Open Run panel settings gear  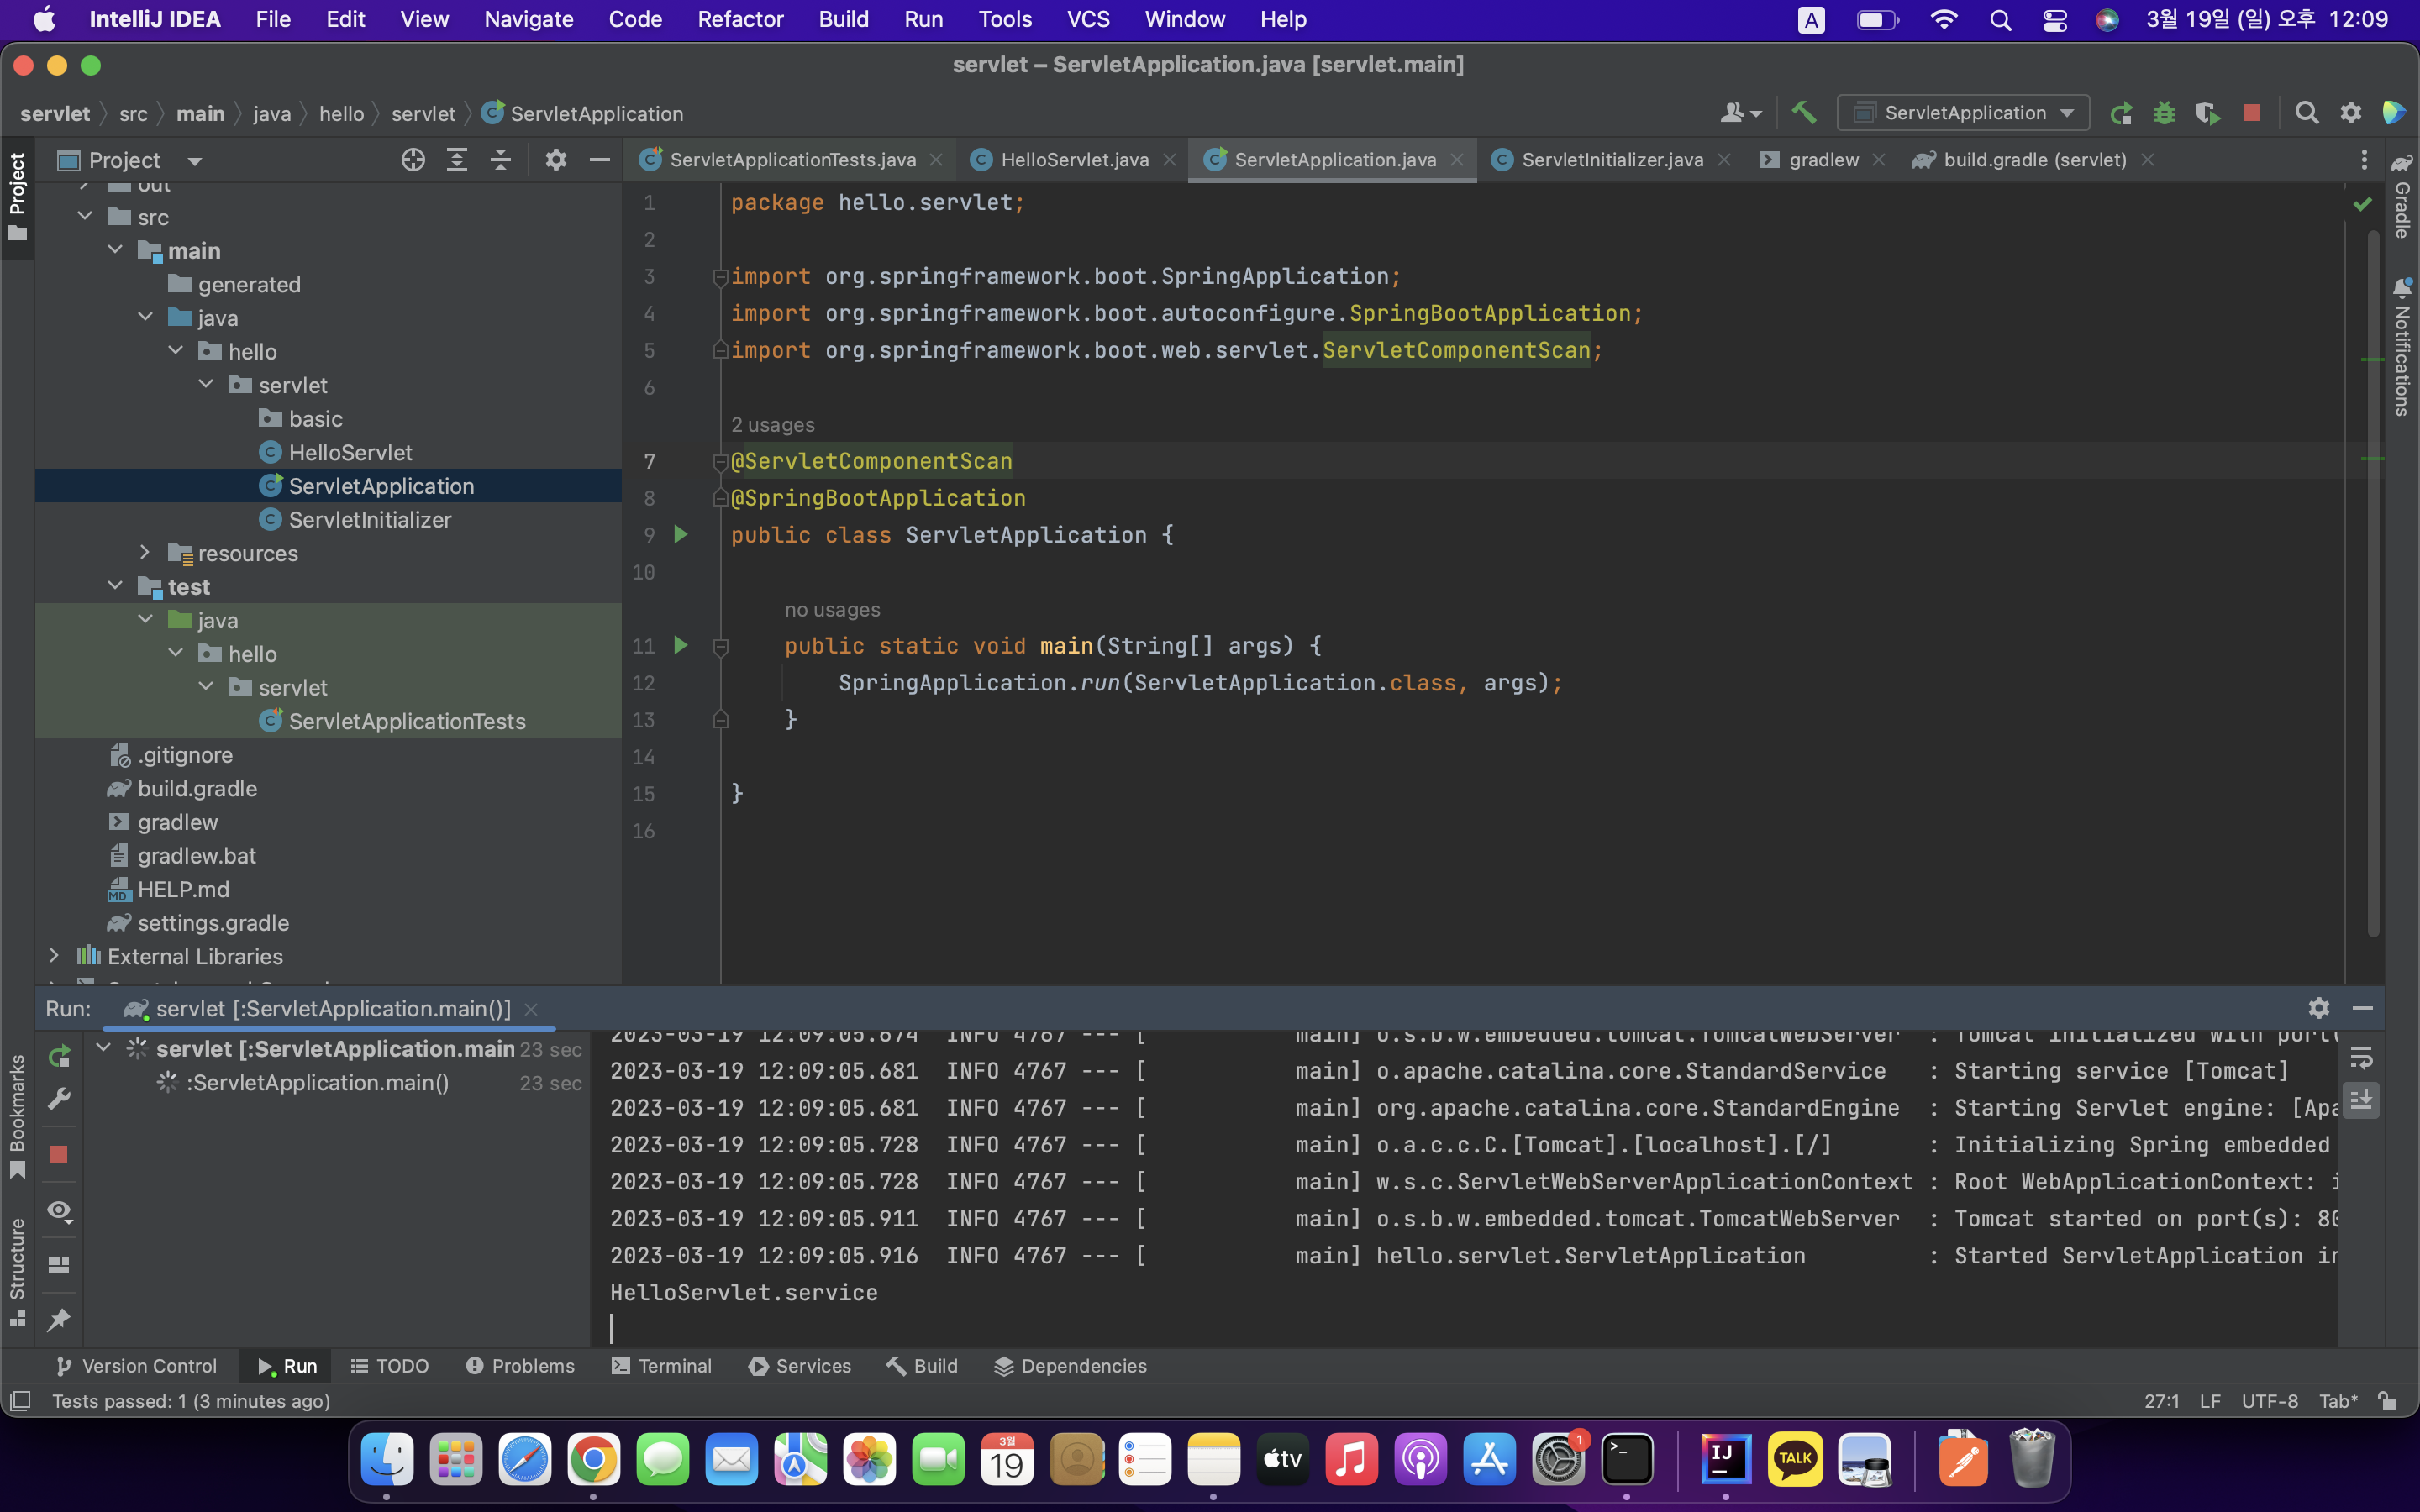[2319, 1008]
